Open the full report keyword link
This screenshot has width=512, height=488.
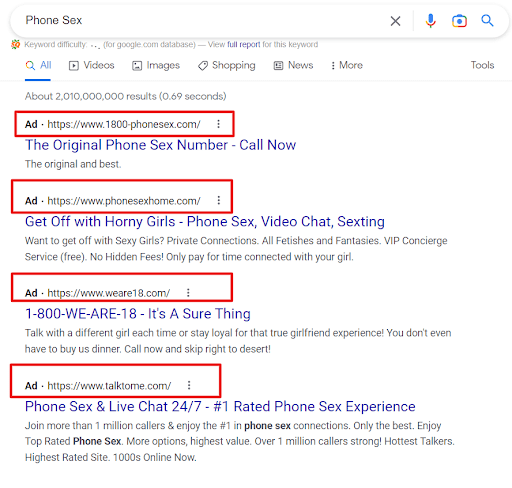click(x=243, y=44)
